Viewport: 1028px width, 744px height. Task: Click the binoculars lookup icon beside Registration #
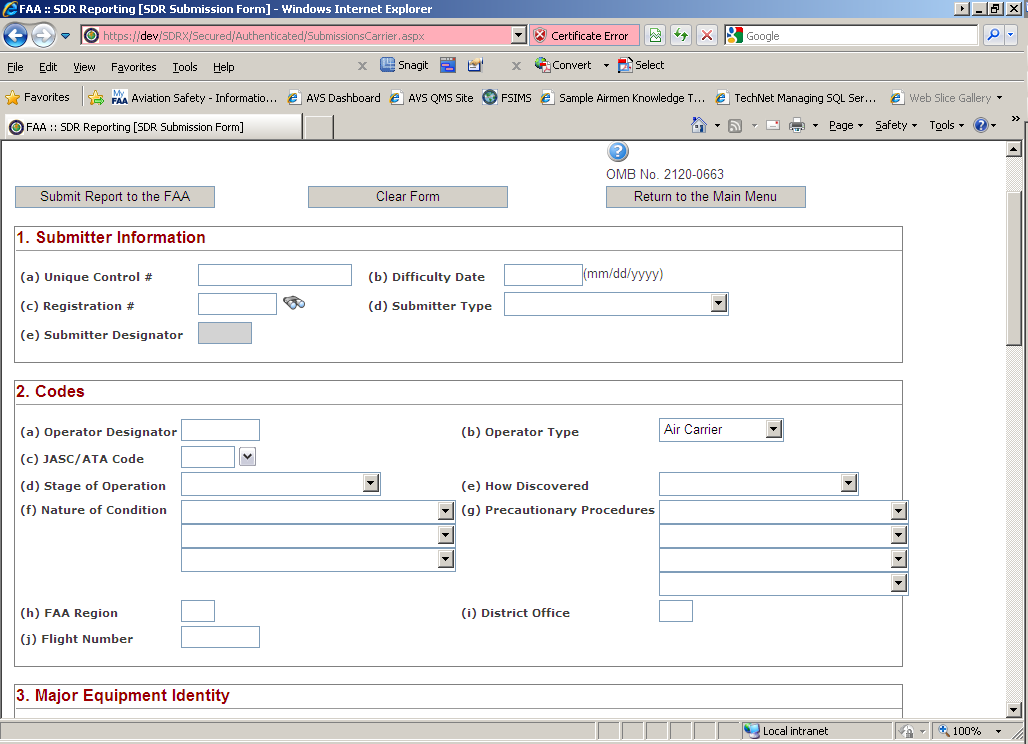point(293,303)
